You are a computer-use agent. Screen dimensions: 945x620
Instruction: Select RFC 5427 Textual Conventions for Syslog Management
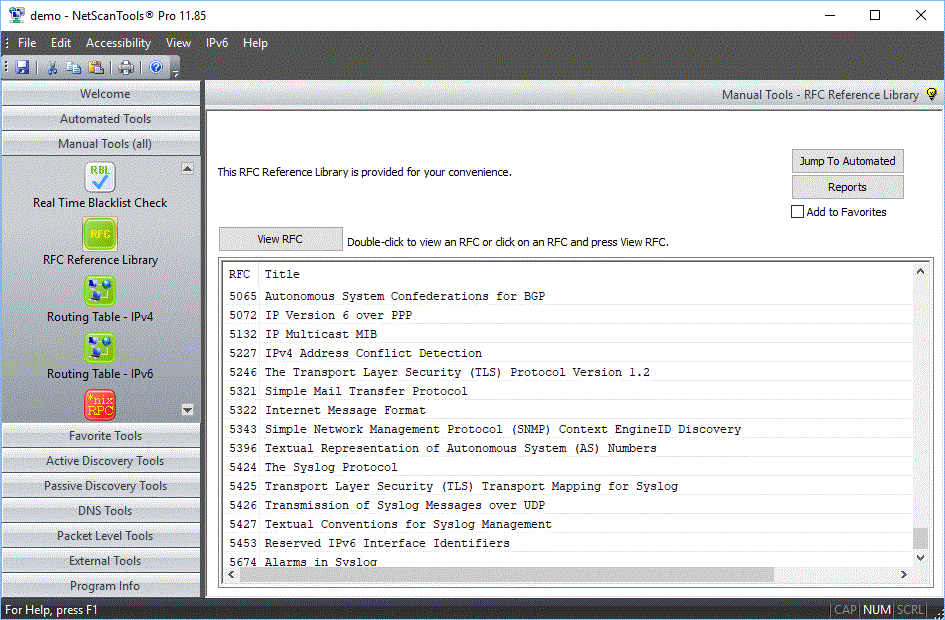coord(568,524)
